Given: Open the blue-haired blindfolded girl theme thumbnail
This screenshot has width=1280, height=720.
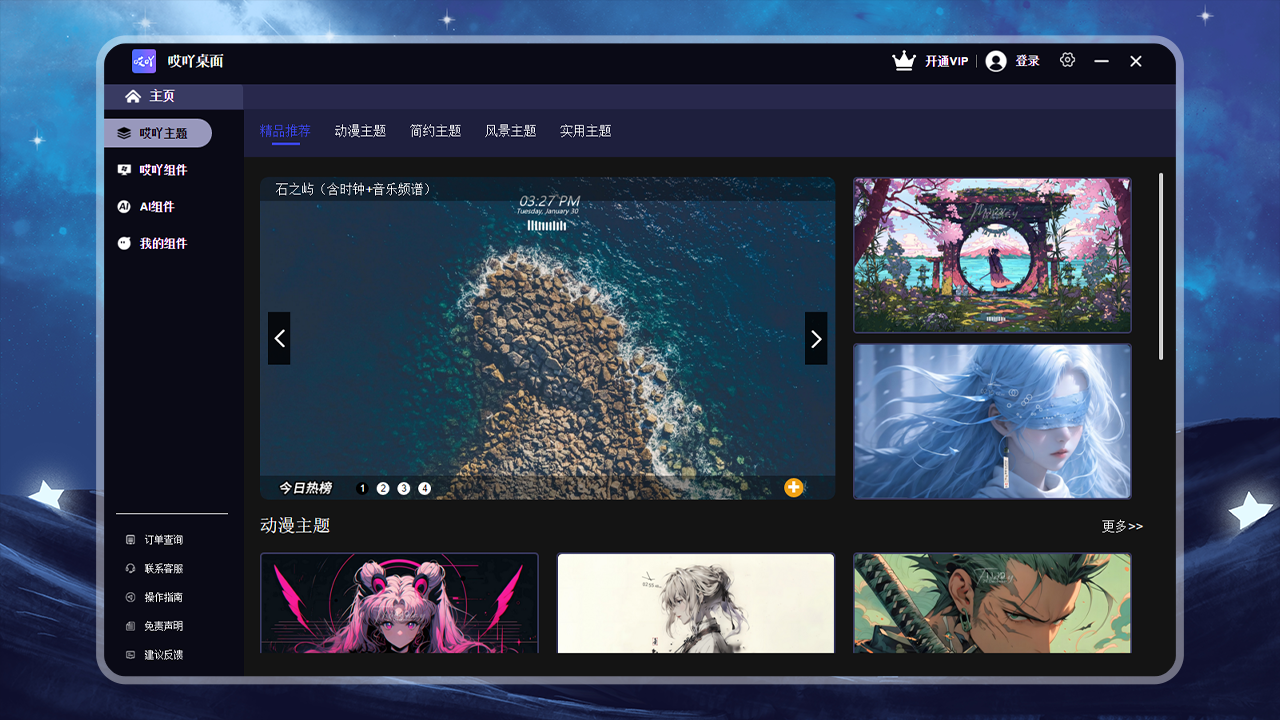Looking at the screenshot, I should point(992,421).
